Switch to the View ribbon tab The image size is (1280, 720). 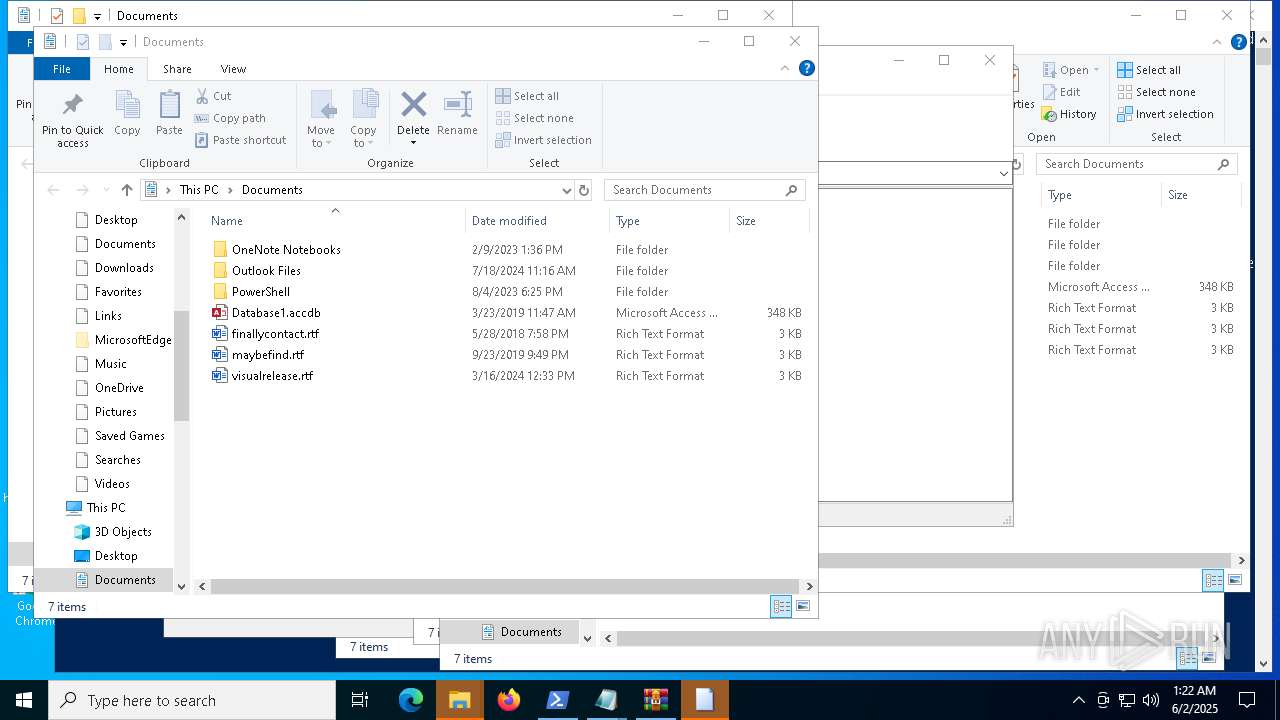click(233, 69)
